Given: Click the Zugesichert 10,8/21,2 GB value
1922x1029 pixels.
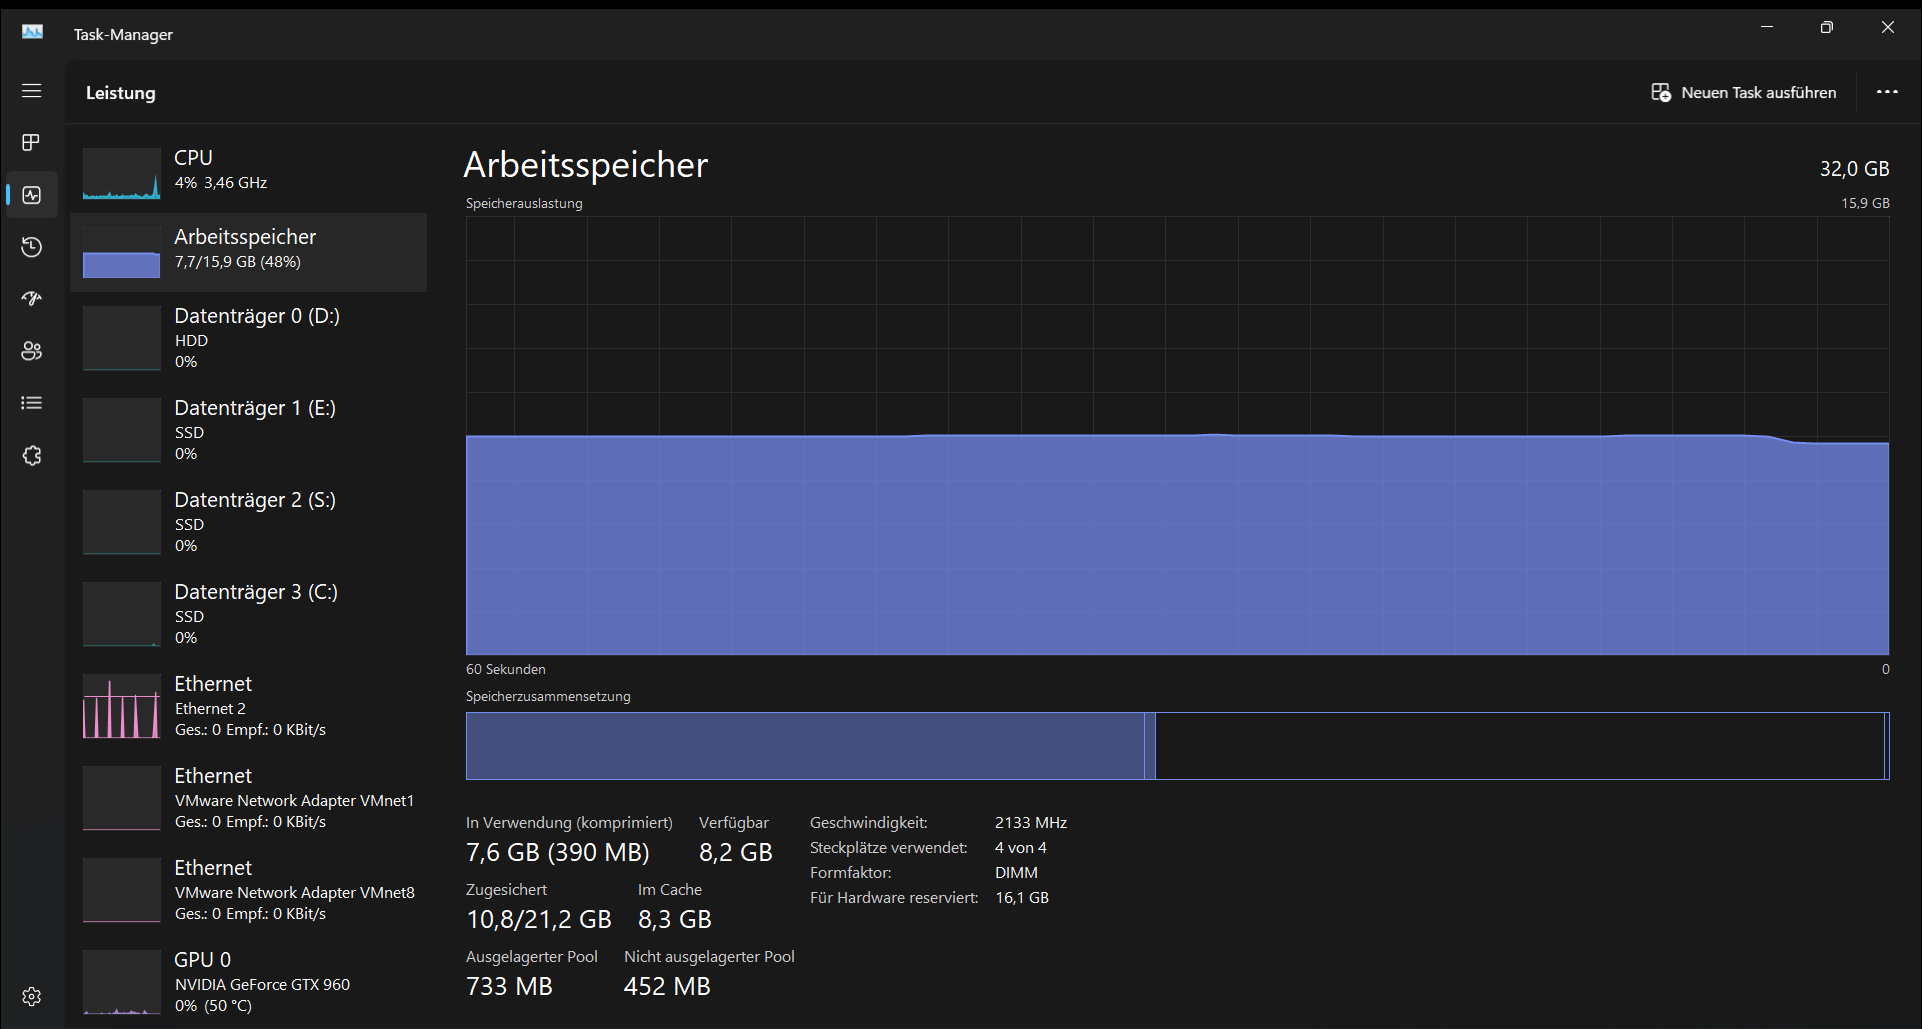Looking at the screenshot, I should 539,919.
